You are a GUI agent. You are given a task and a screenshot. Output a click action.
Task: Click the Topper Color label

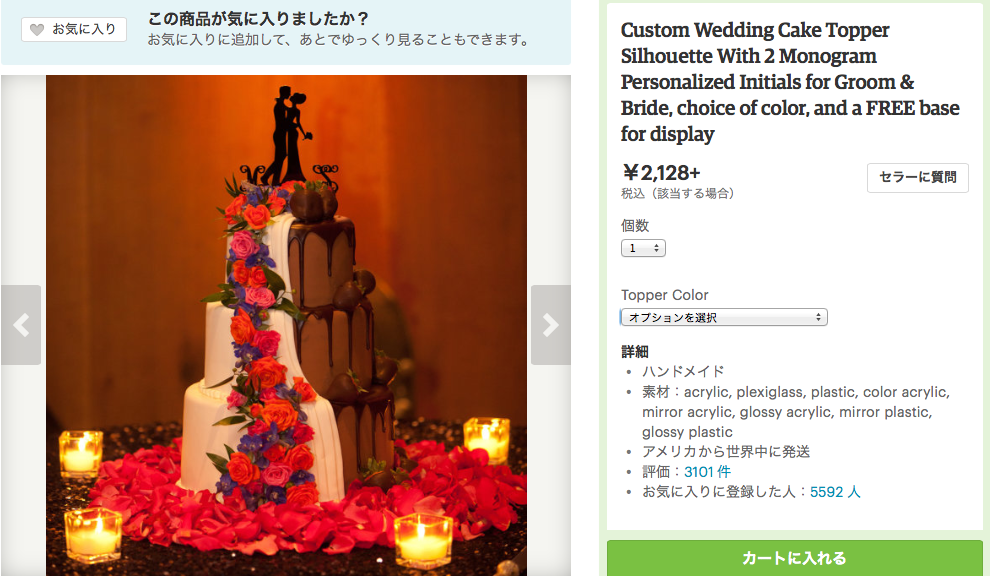(x=664, y=295)
